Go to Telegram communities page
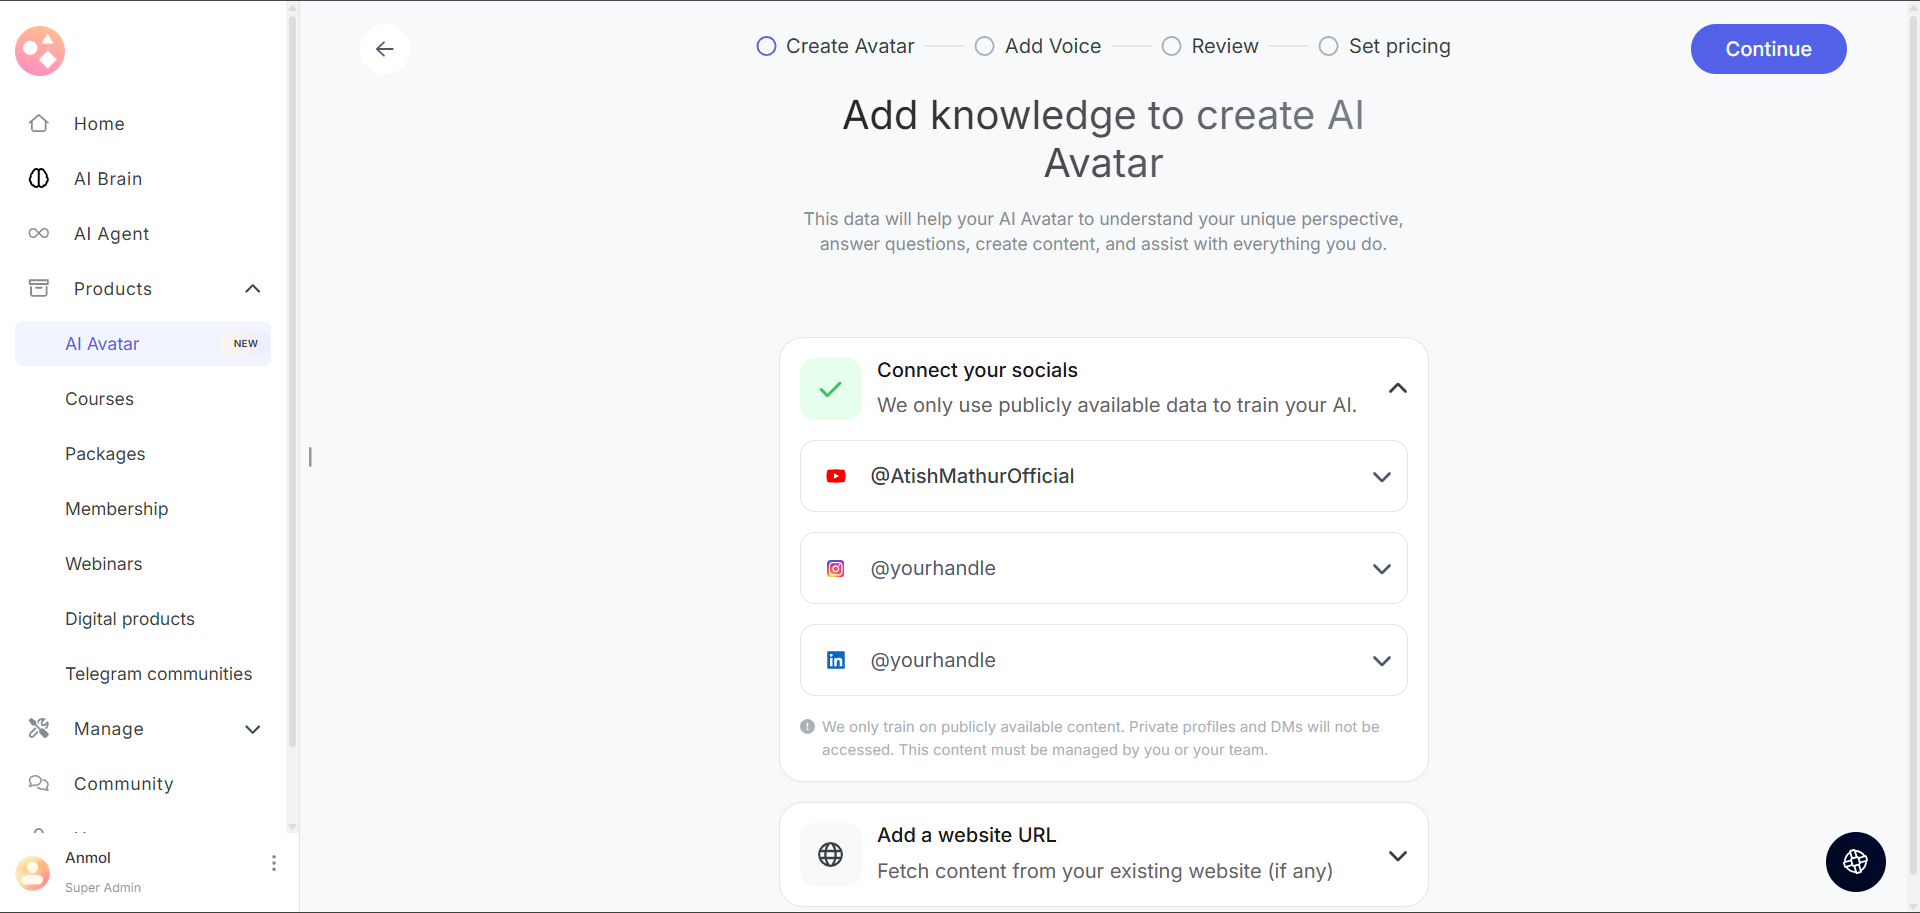The width and height of the screenshot is (1920, 913). click(x=158, y=674)
